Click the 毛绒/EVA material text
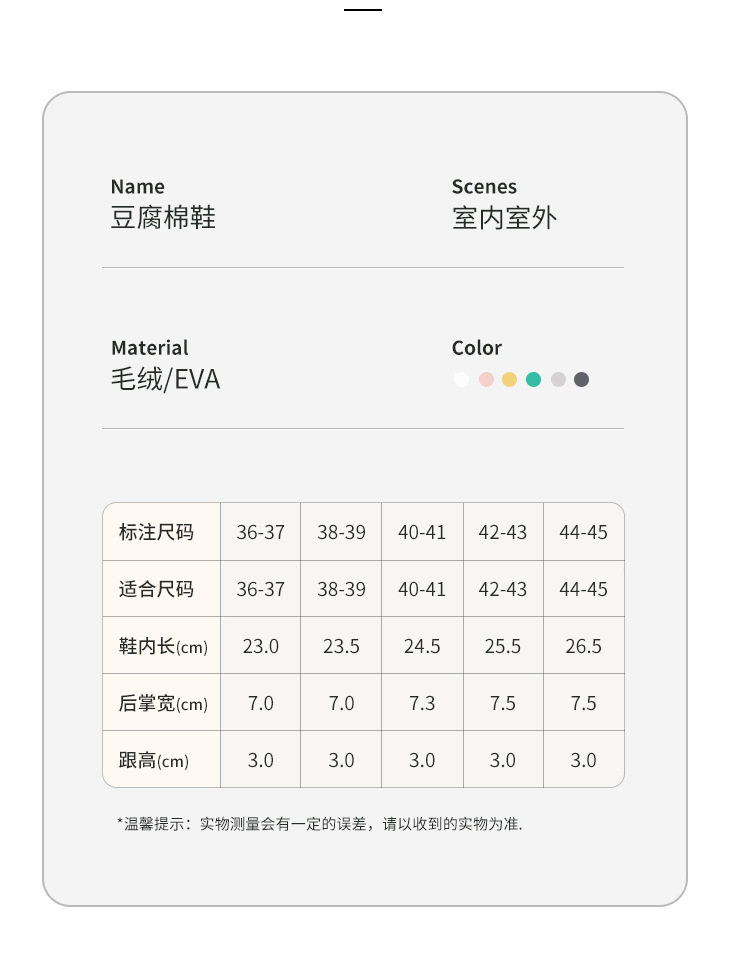The width and height of the screenshot is (750, 960). point(165,379)
